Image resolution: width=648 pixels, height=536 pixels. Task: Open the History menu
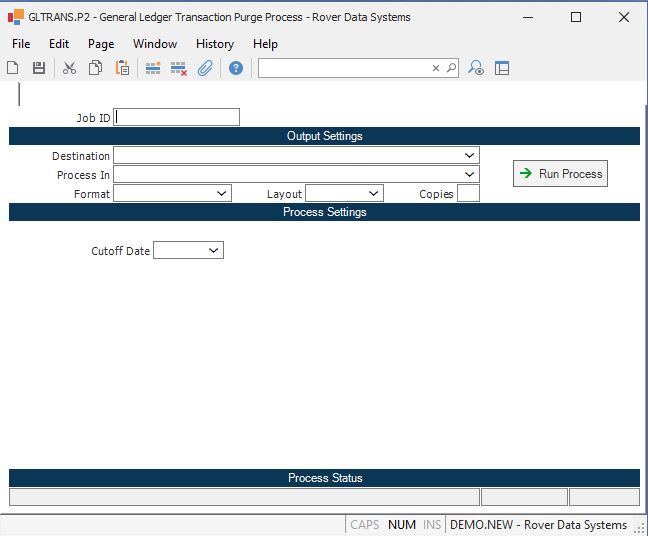(214, 44)
